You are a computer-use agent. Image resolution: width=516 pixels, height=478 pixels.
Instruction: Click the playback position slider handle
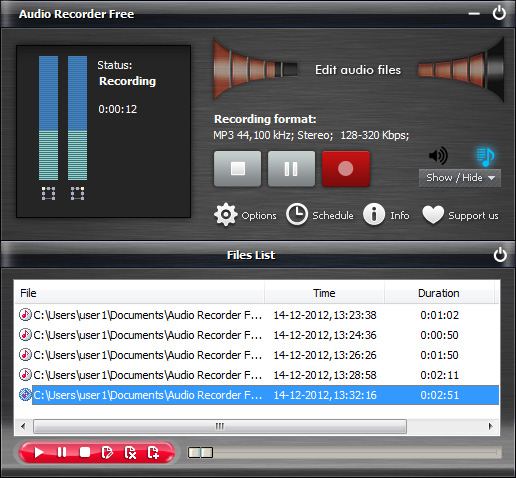(200, 452)
